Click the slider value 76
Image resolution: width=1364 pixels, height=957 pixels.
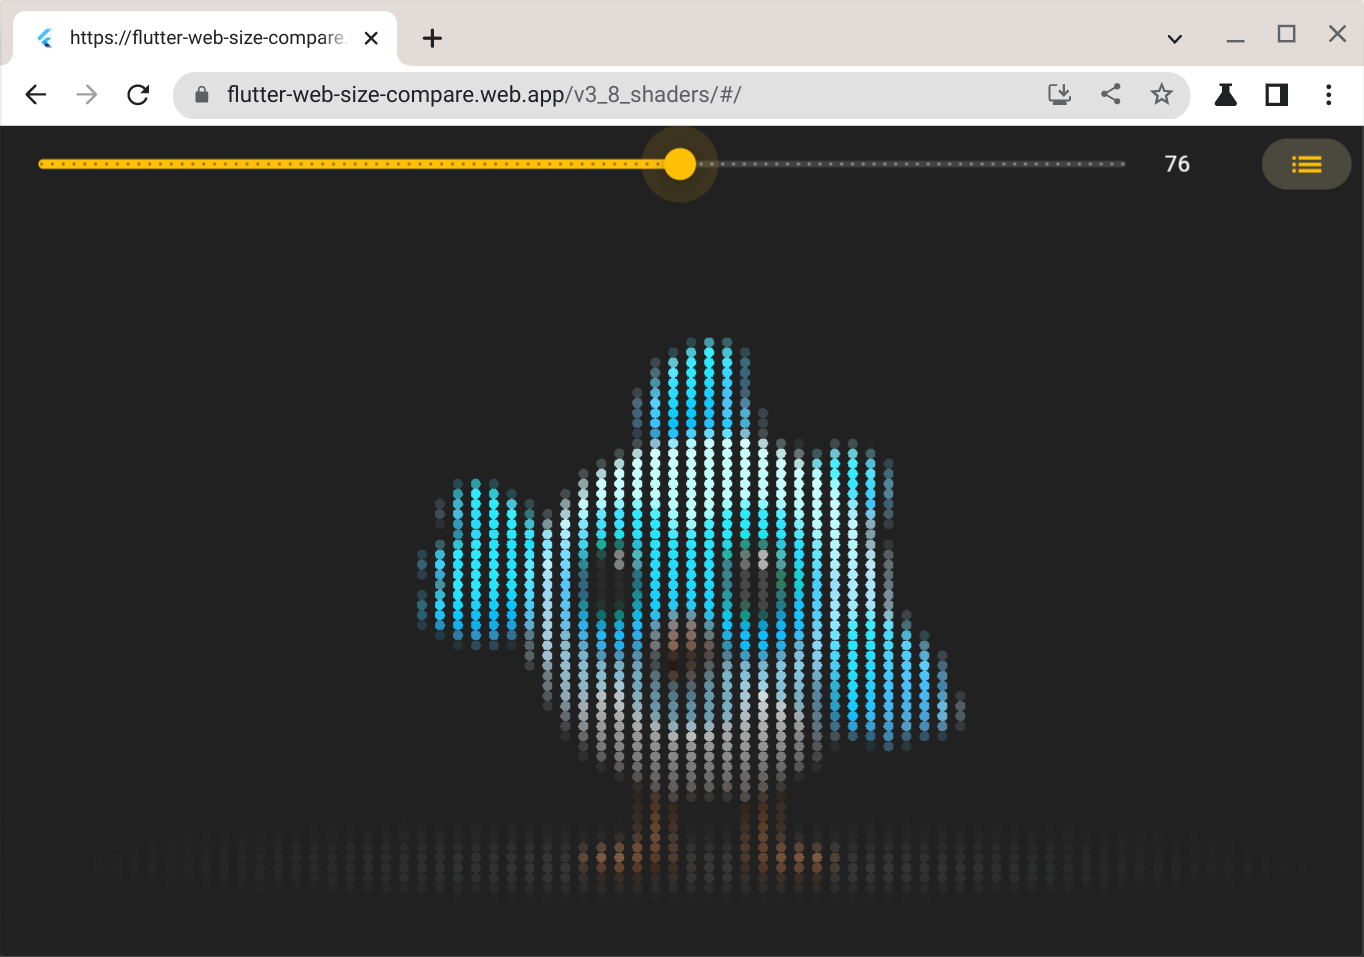coord(1177,164)
